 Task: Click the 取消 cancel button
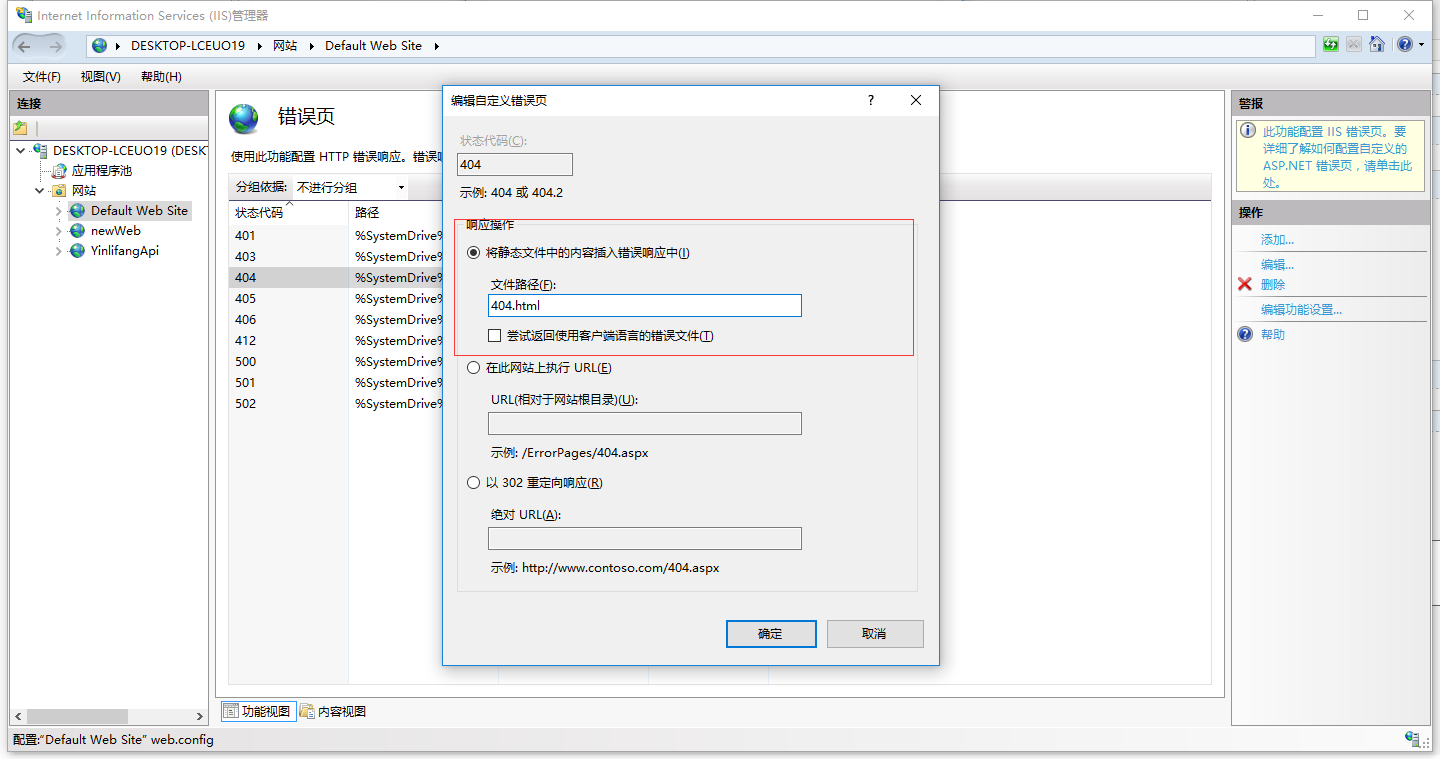pos(873,634)
